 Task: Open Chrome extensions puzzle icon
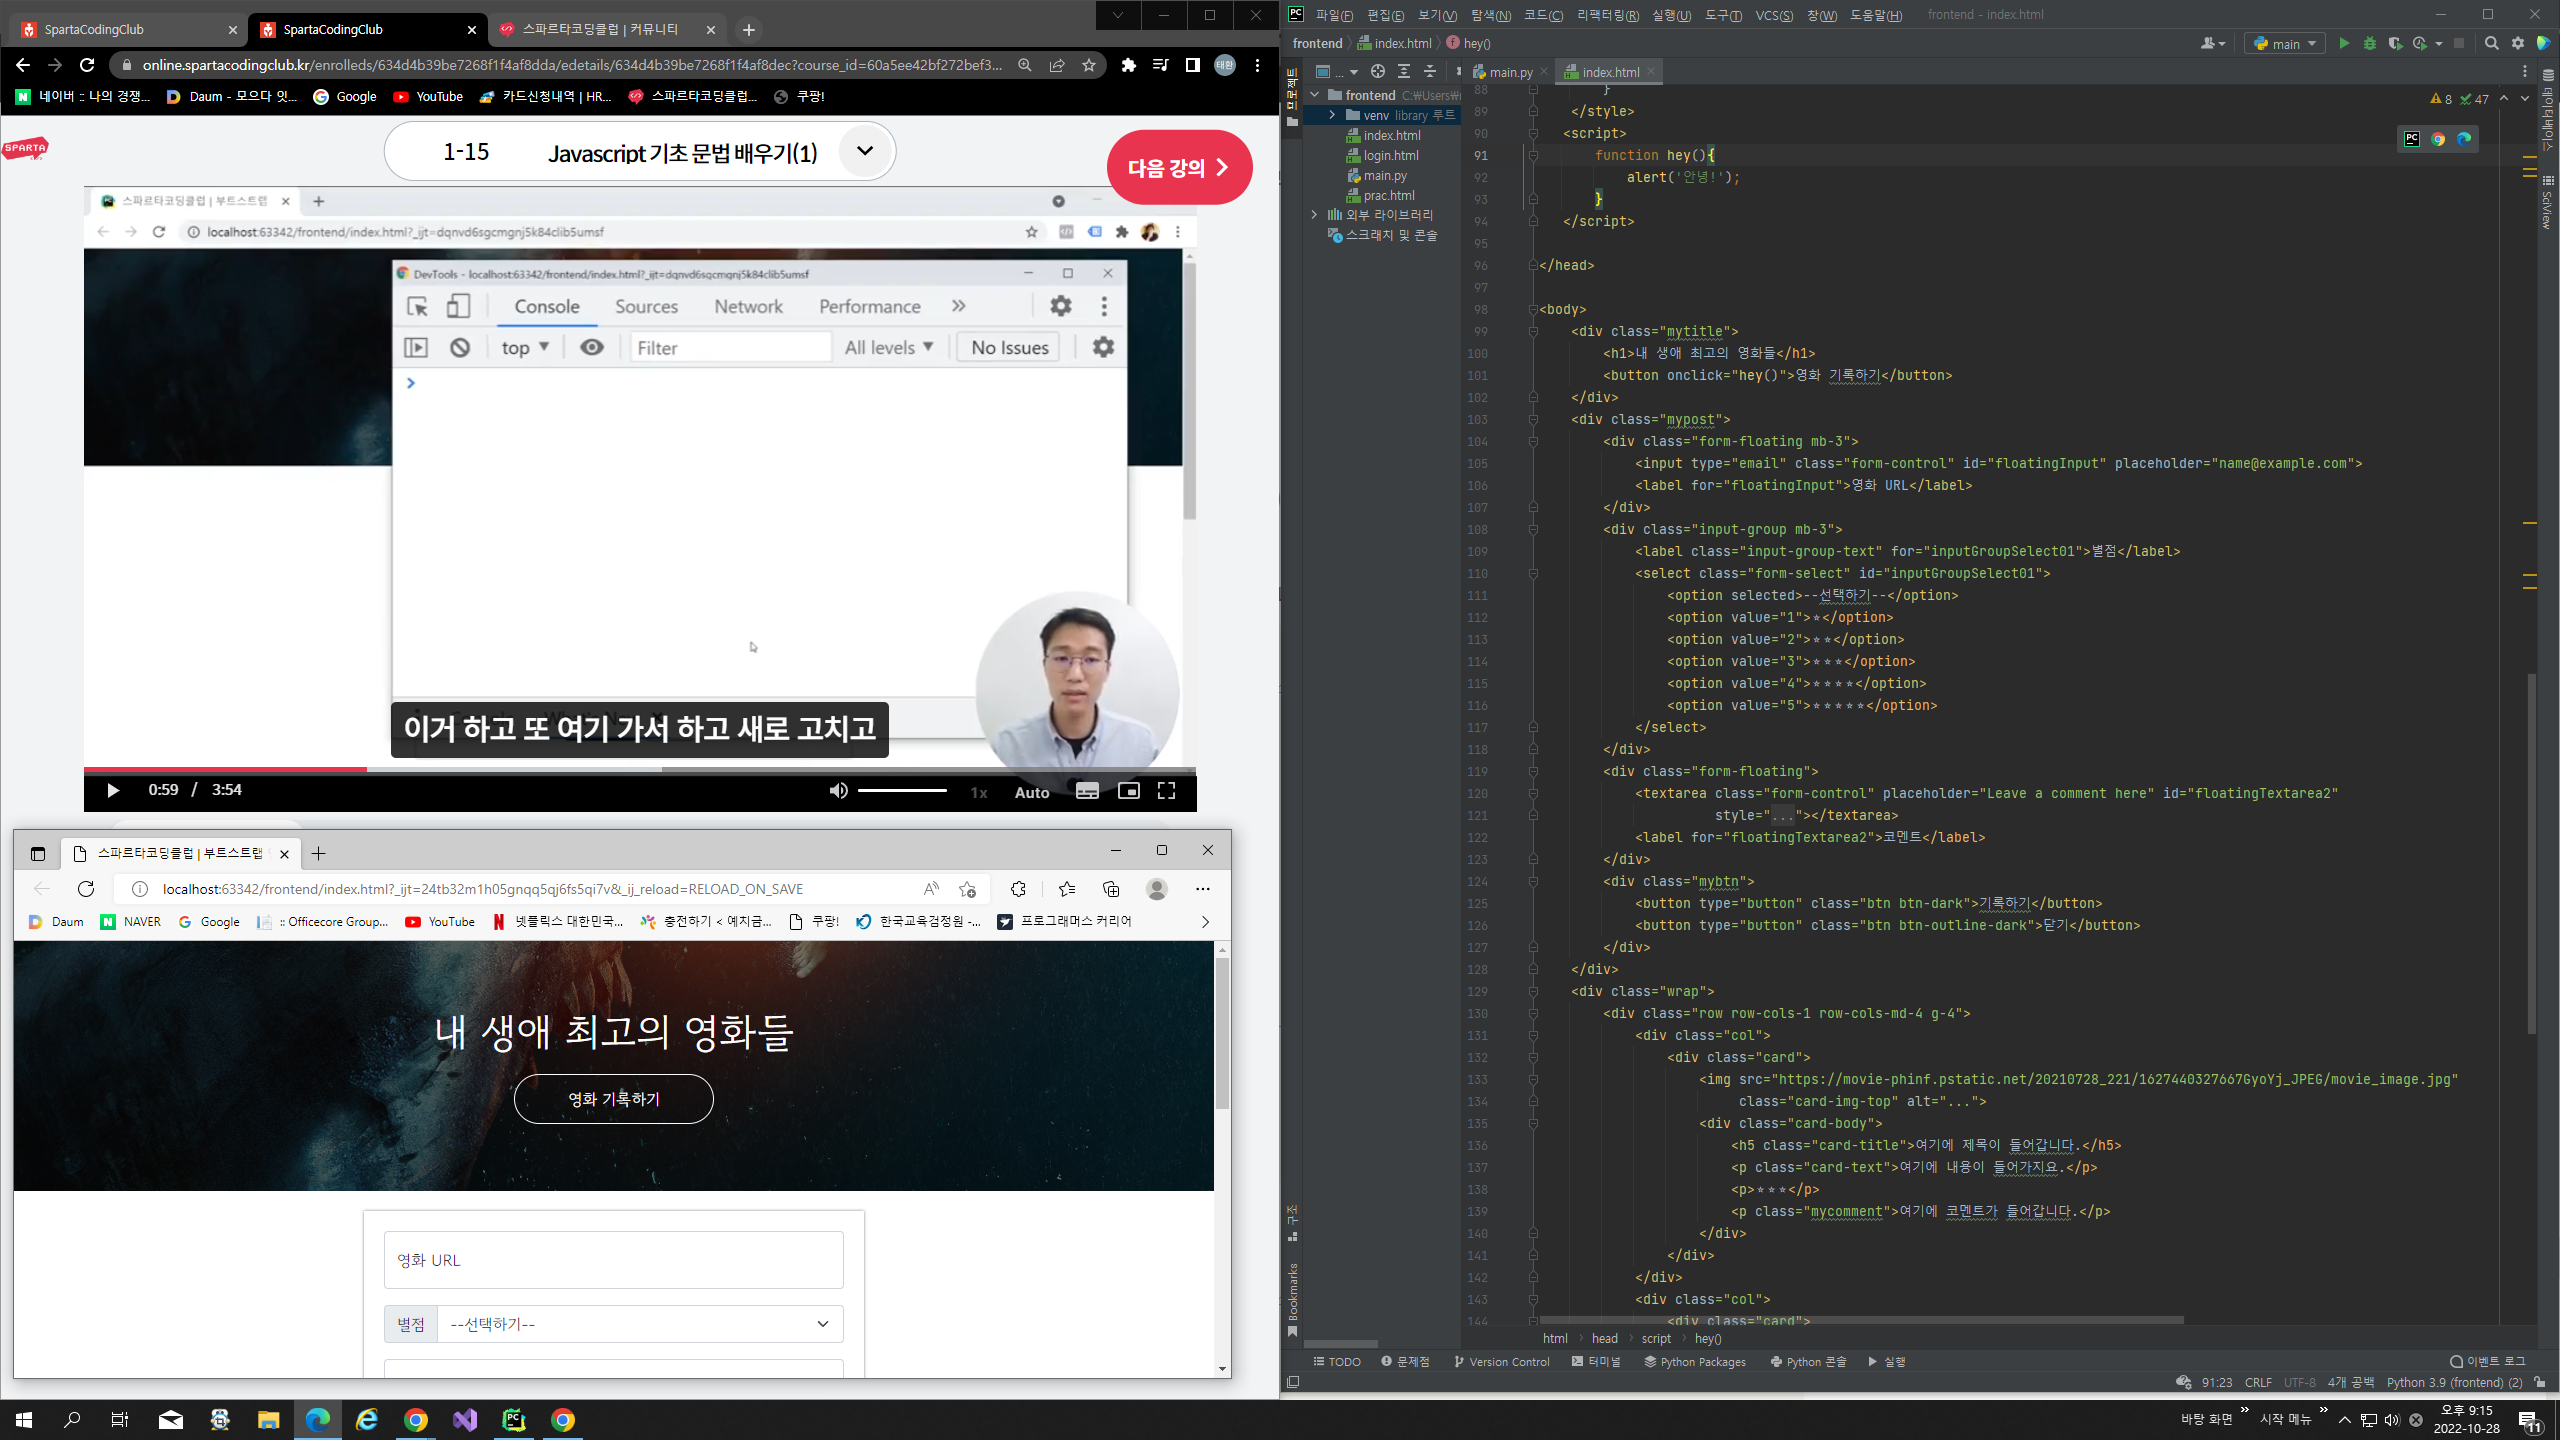pyautogui.click(x=1128, y=65)
